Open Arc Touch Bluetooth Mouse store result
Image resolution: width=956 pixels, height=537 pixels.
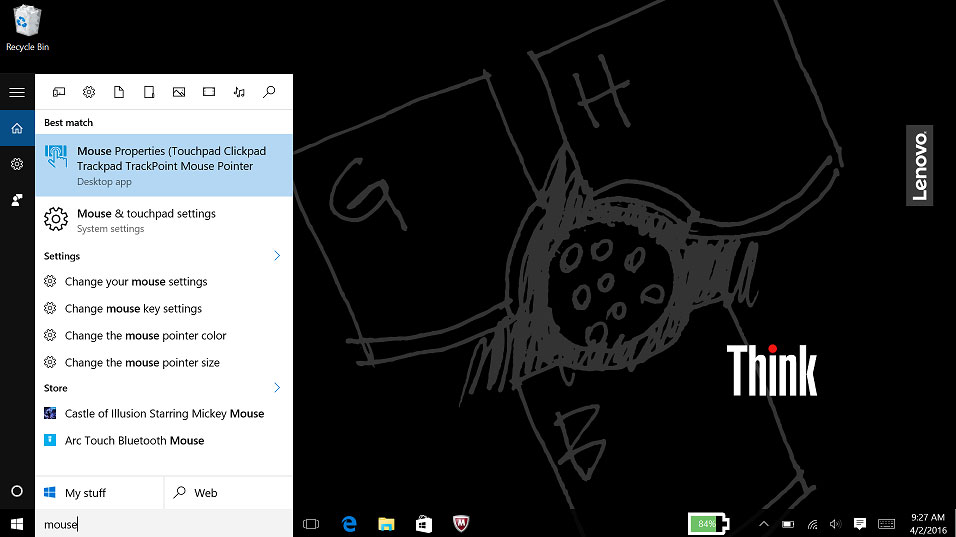164,440
